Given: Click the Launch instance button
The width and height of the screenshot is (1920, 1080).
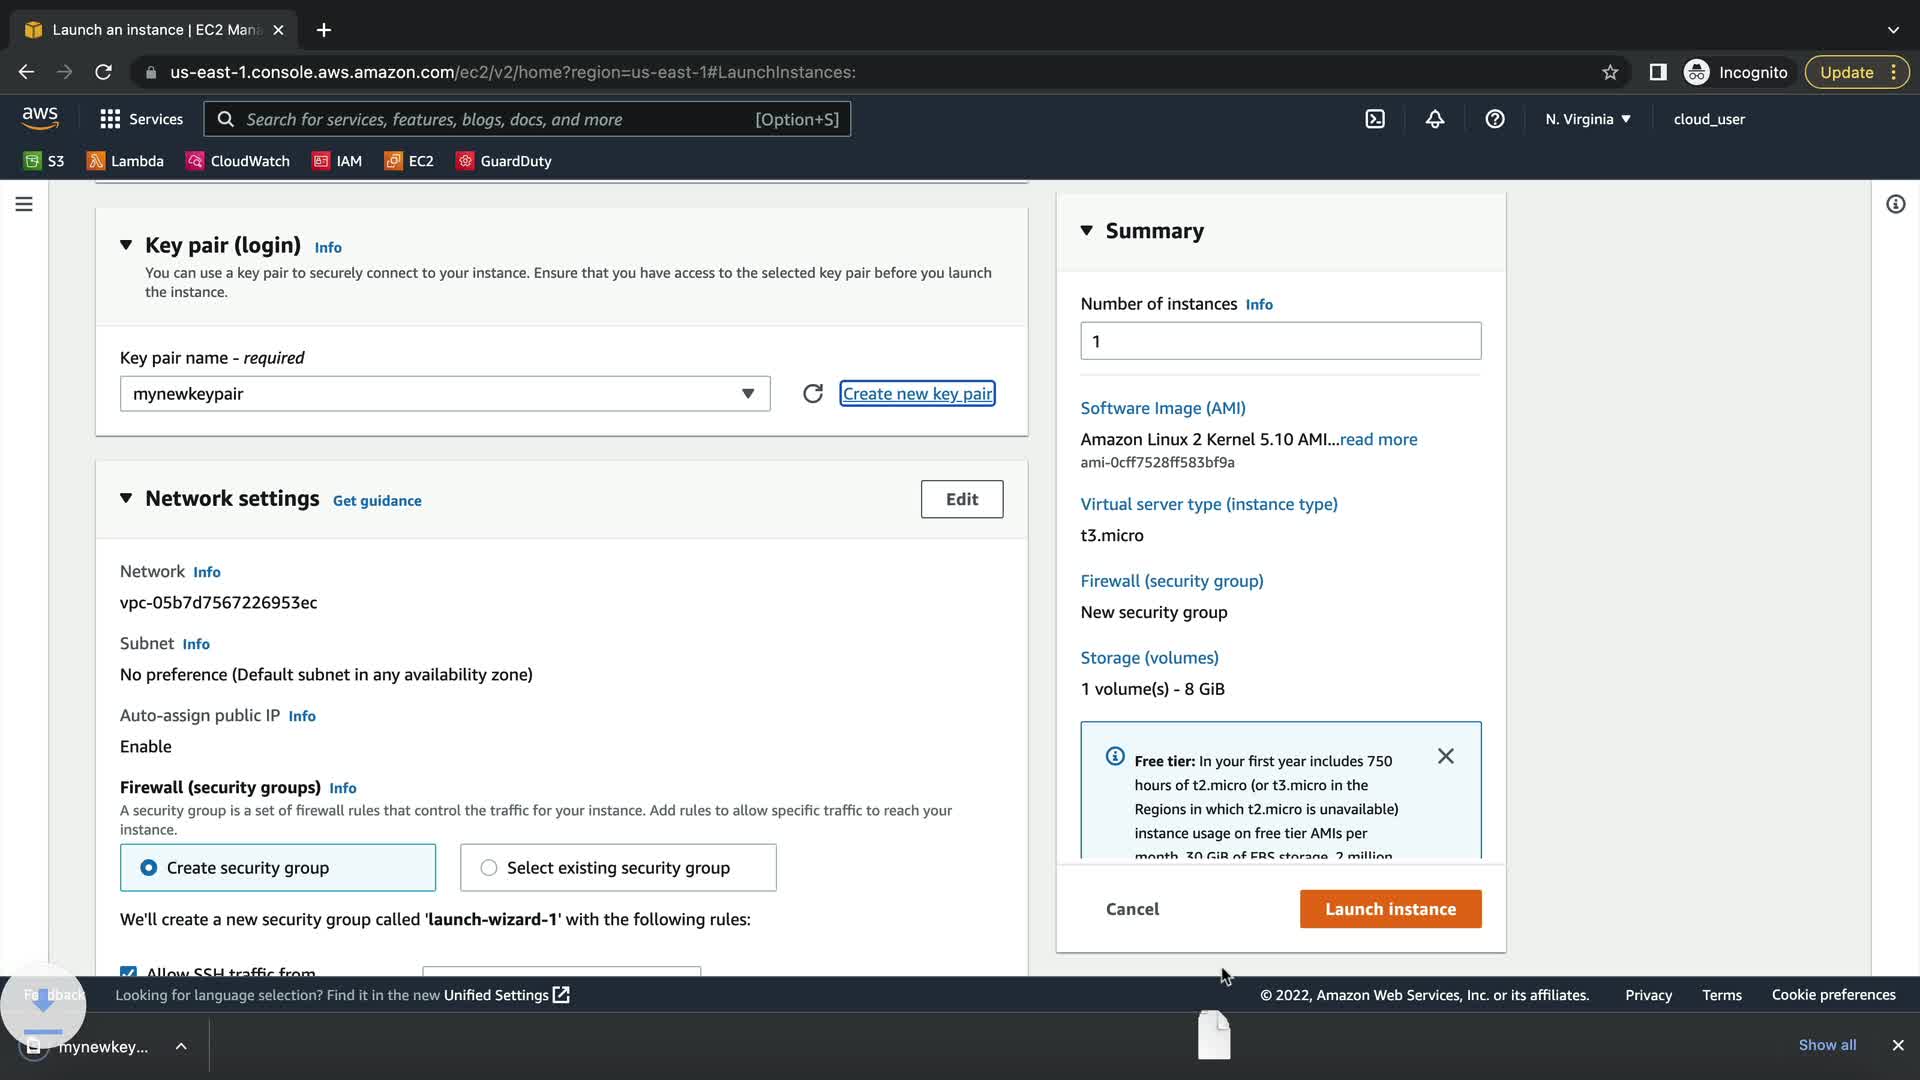Looking at the screenshot, I should pos(1390,909).
